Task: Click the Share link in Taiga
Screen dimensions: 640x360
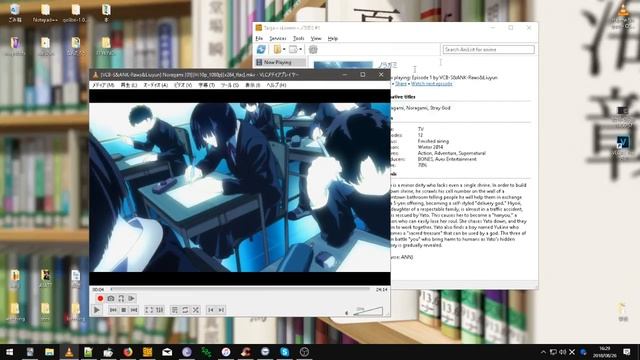Action: (x=401, y=84)
